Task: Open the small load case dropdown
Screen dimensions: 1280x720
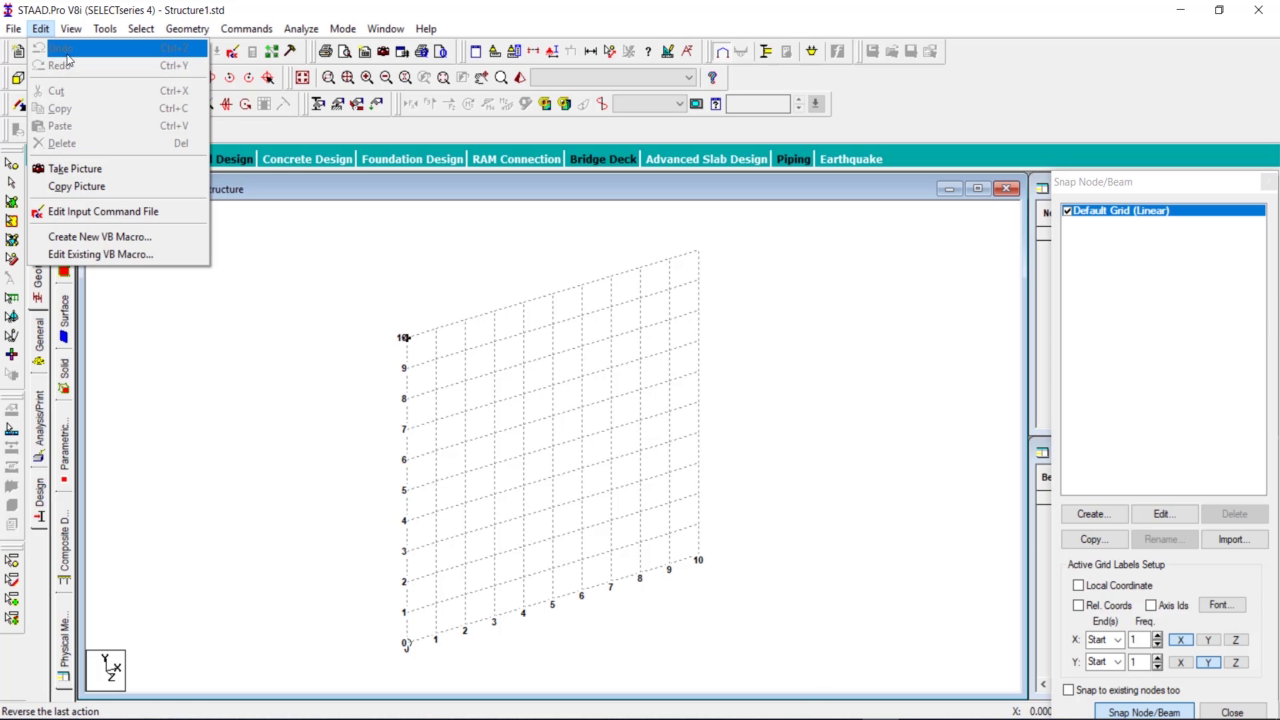Action: point(649,104)
